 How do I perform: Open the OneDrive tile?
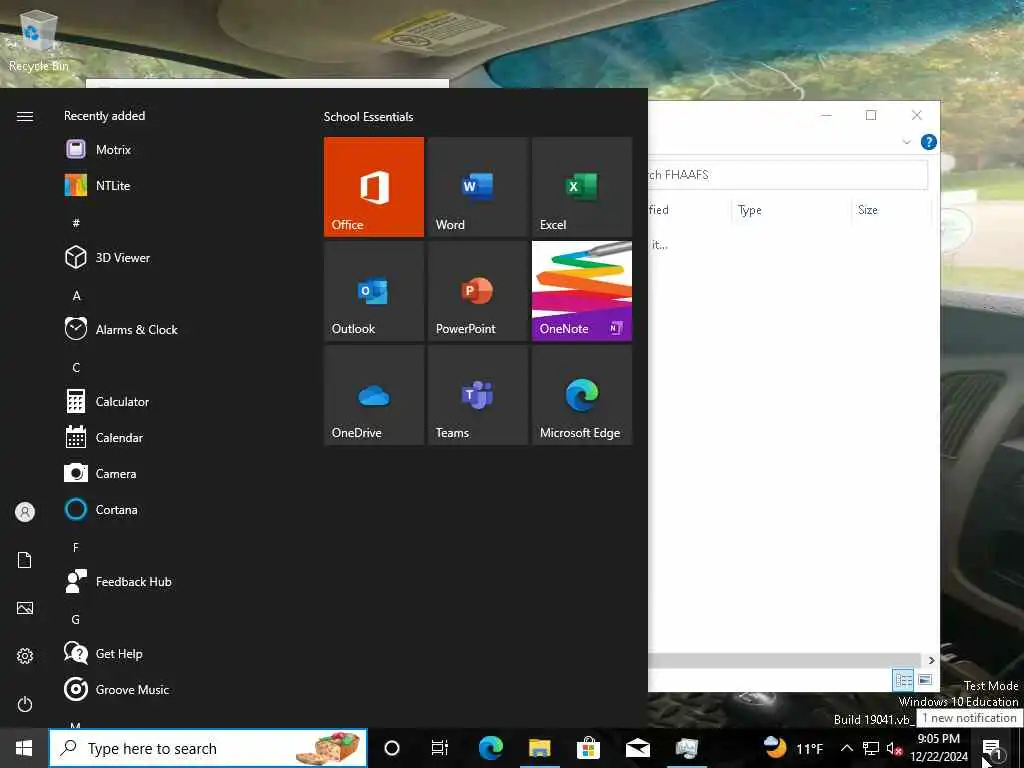(x=374, y=395)
